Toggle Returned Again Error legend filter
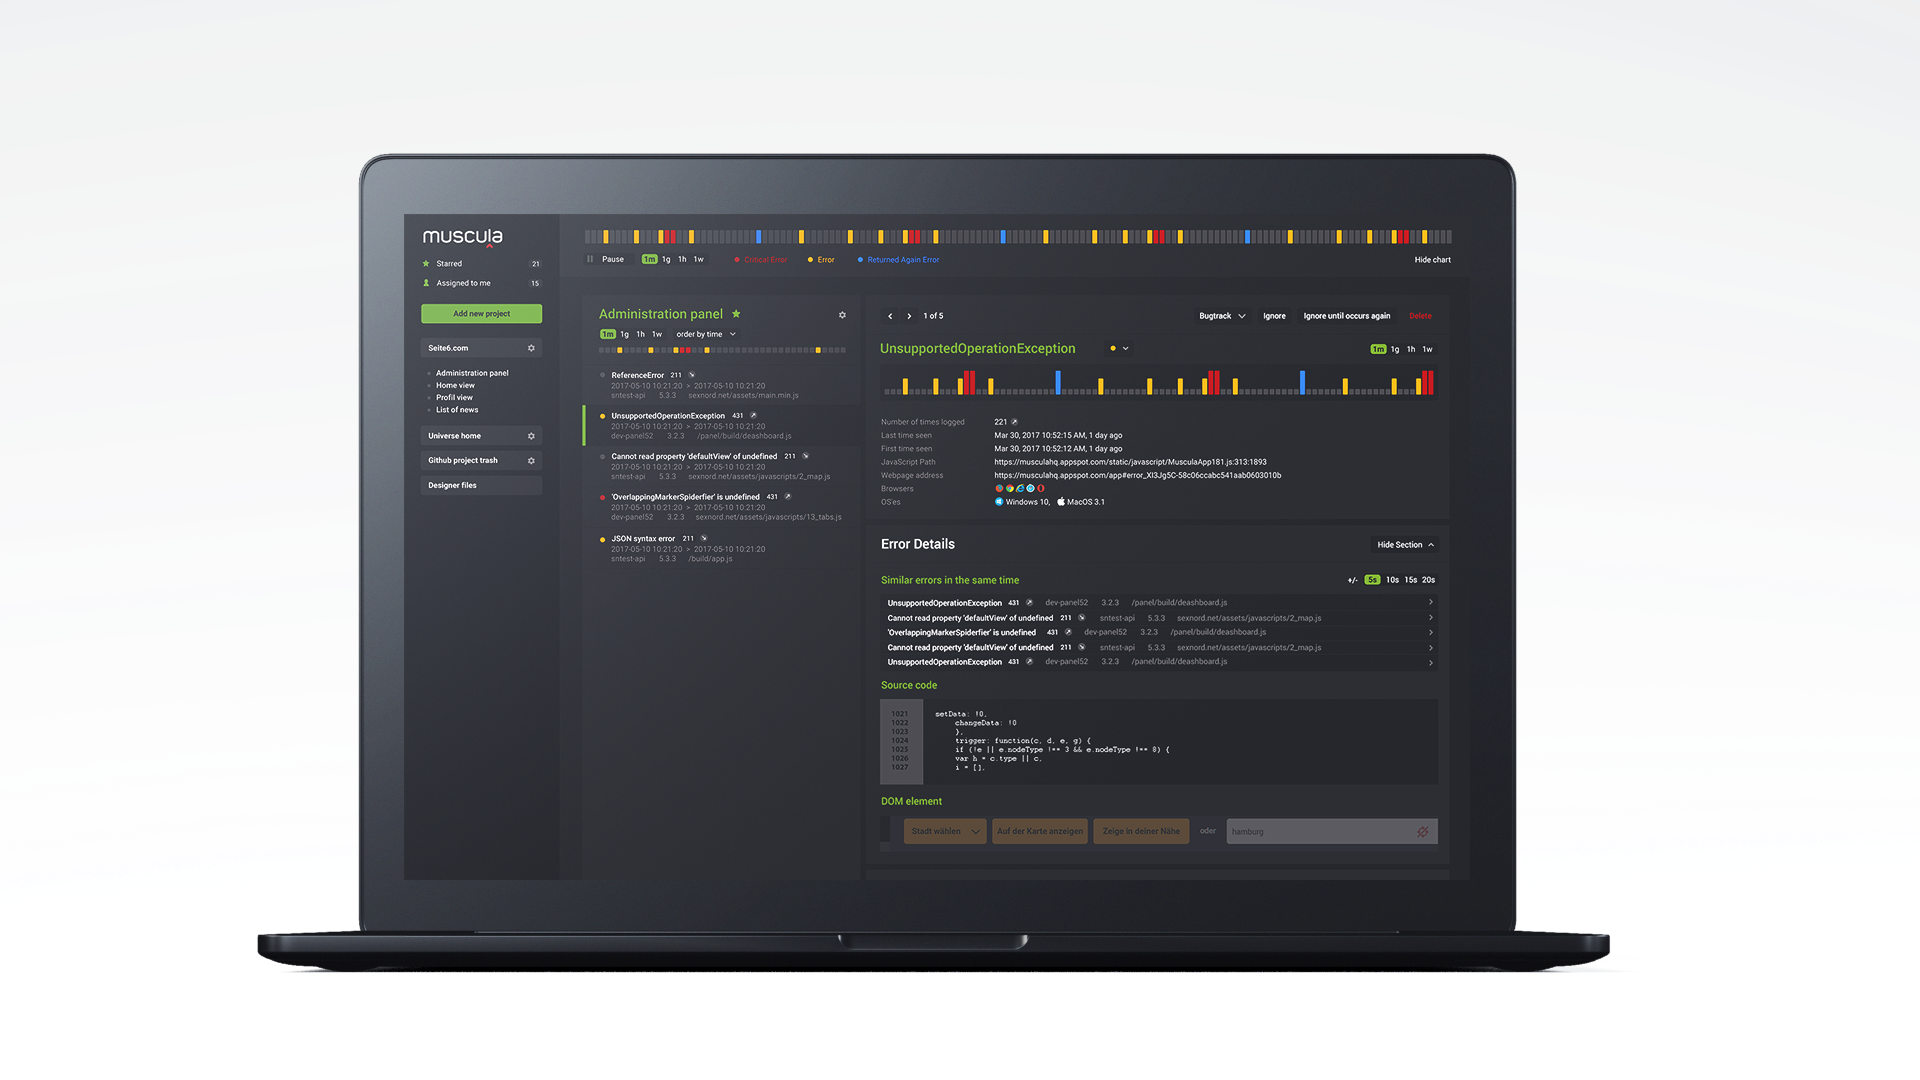This screenshot has width=1920, height=1080. pyautogui.click(x=898, y=260)
